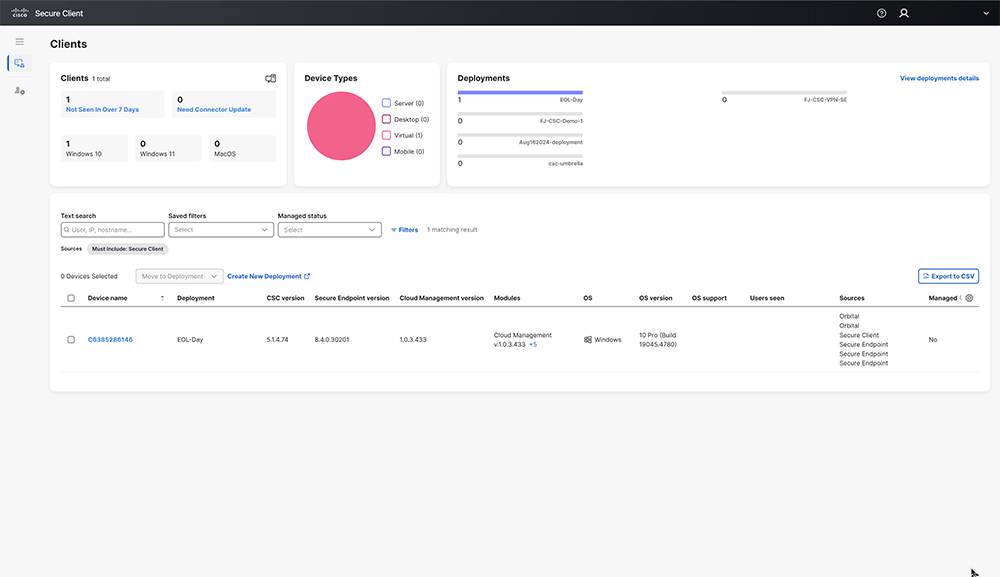The height and width of the screenshot is (577, 1000).
Task: Click the 1.0.3.433 cloud version cell
Action: (x=413, y=340)
